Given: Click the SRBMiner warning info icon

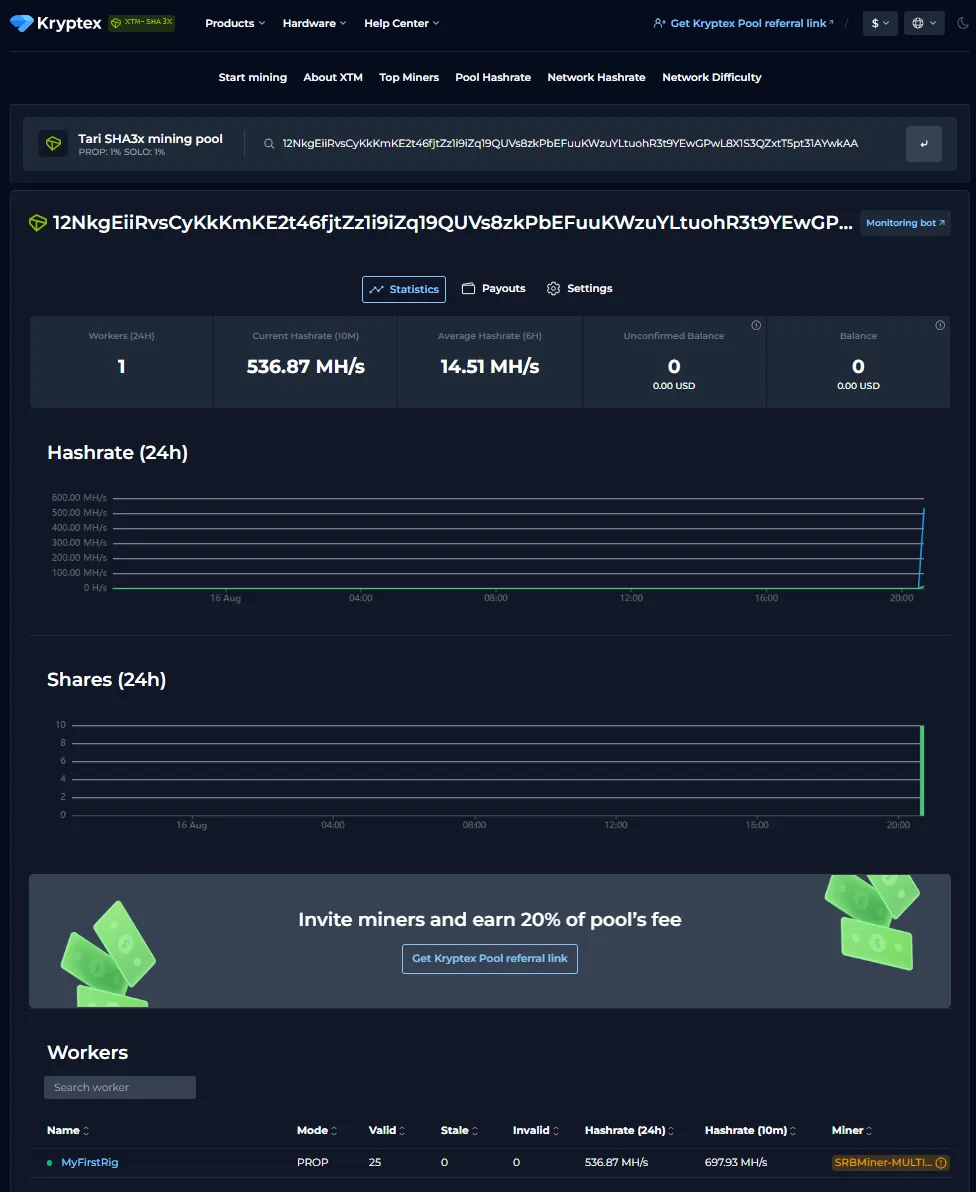Looking at the screenshot, I should (941, 1163).
